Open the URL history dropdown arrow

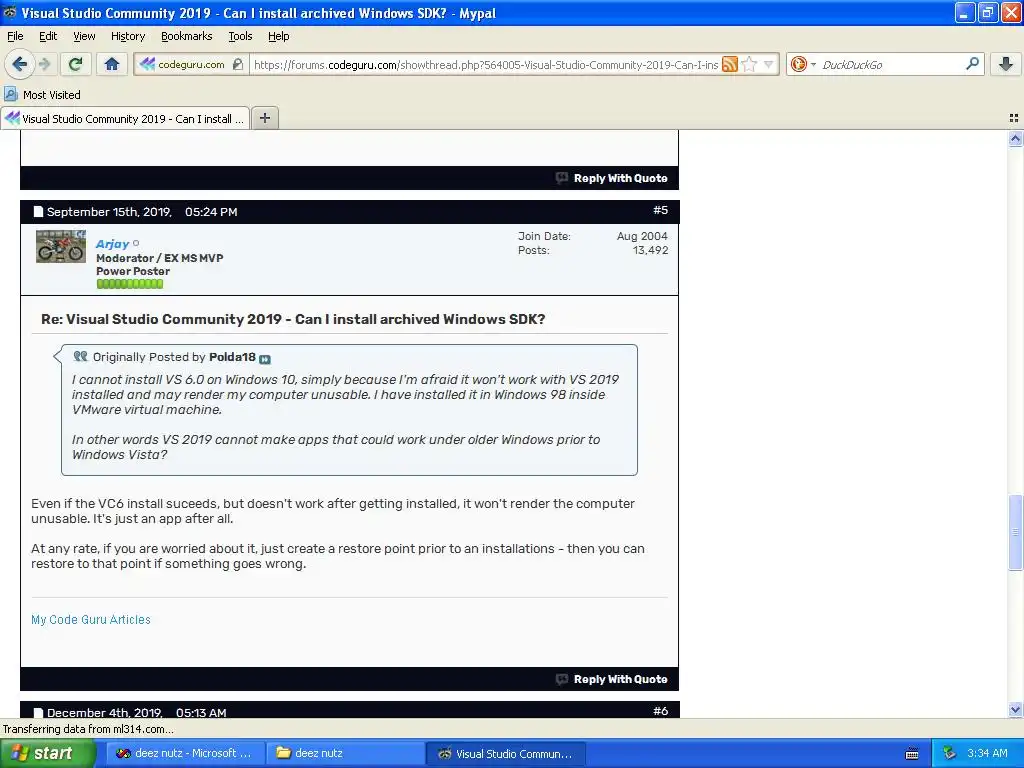(x=769, y=64)
